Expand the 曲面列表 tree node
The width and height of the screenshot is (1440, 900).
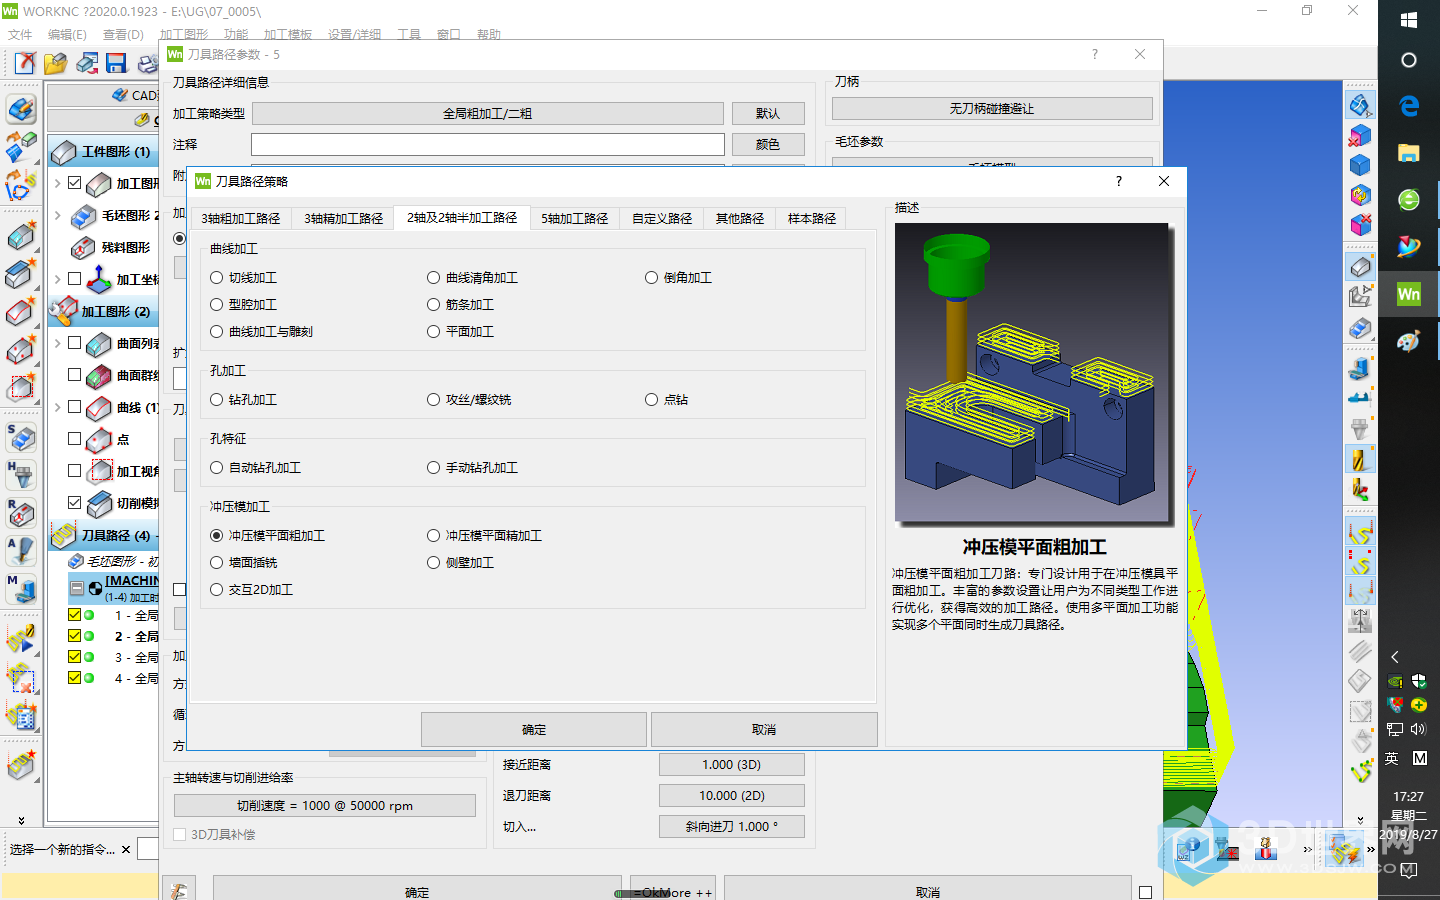pyautogui.click(x=57, y=343)
